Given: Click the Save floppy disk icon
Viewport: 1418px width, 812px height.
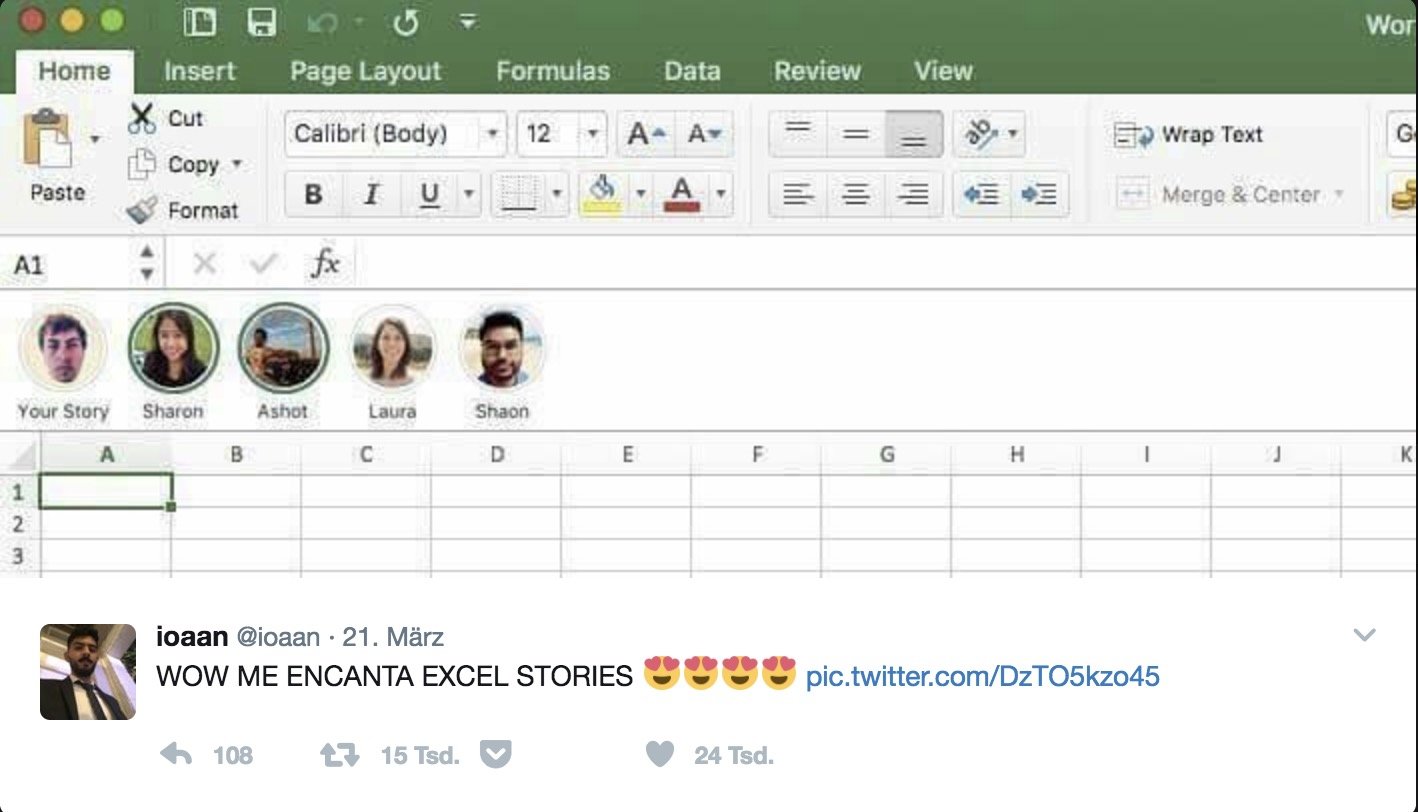Looking at the screenshot, I should coord(262,23).
